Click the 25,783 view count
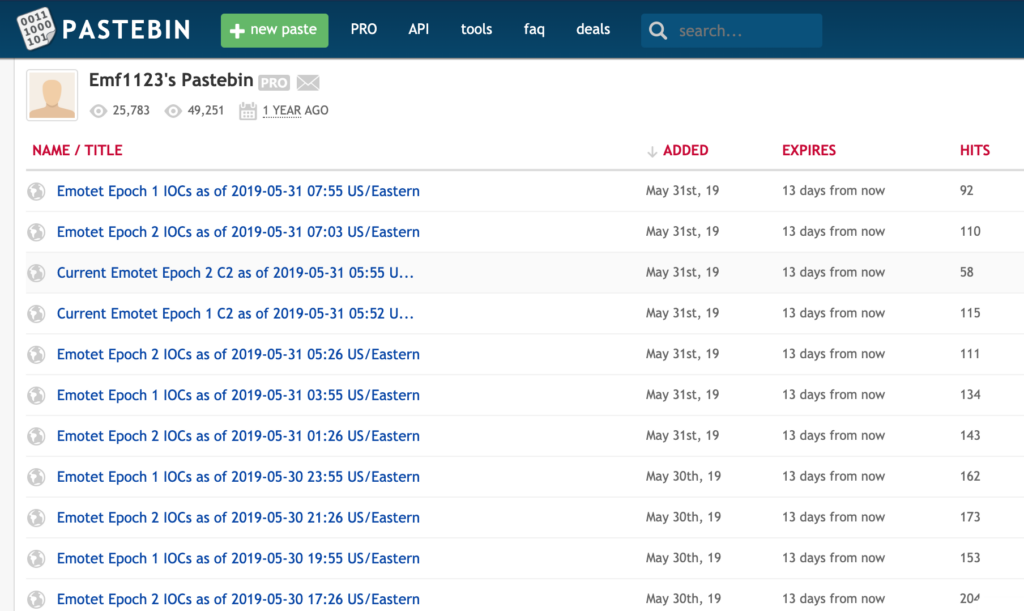 coord(131,110)
